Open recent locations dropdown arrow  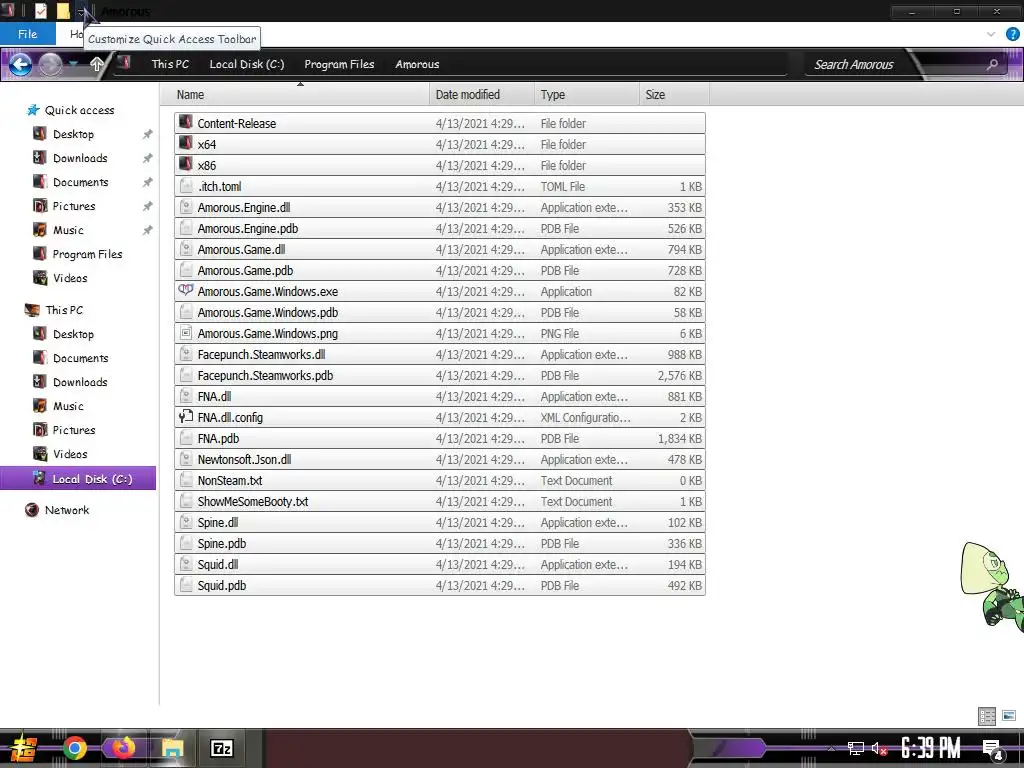[73, 63]
